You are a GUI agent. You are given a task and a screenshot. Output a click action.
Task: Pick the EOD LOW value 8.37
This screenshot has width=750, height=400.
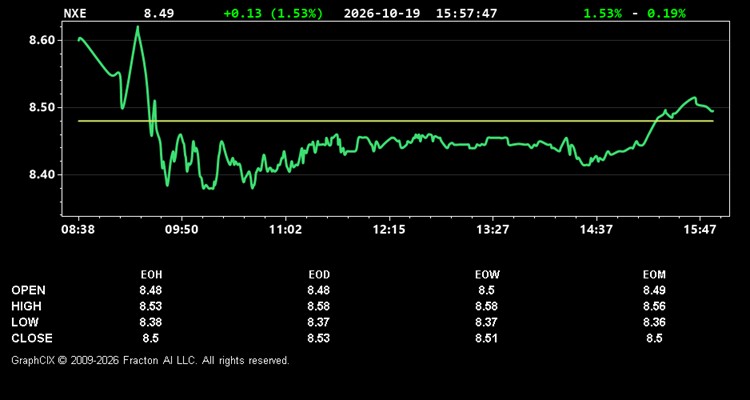(x=319, y=322)
